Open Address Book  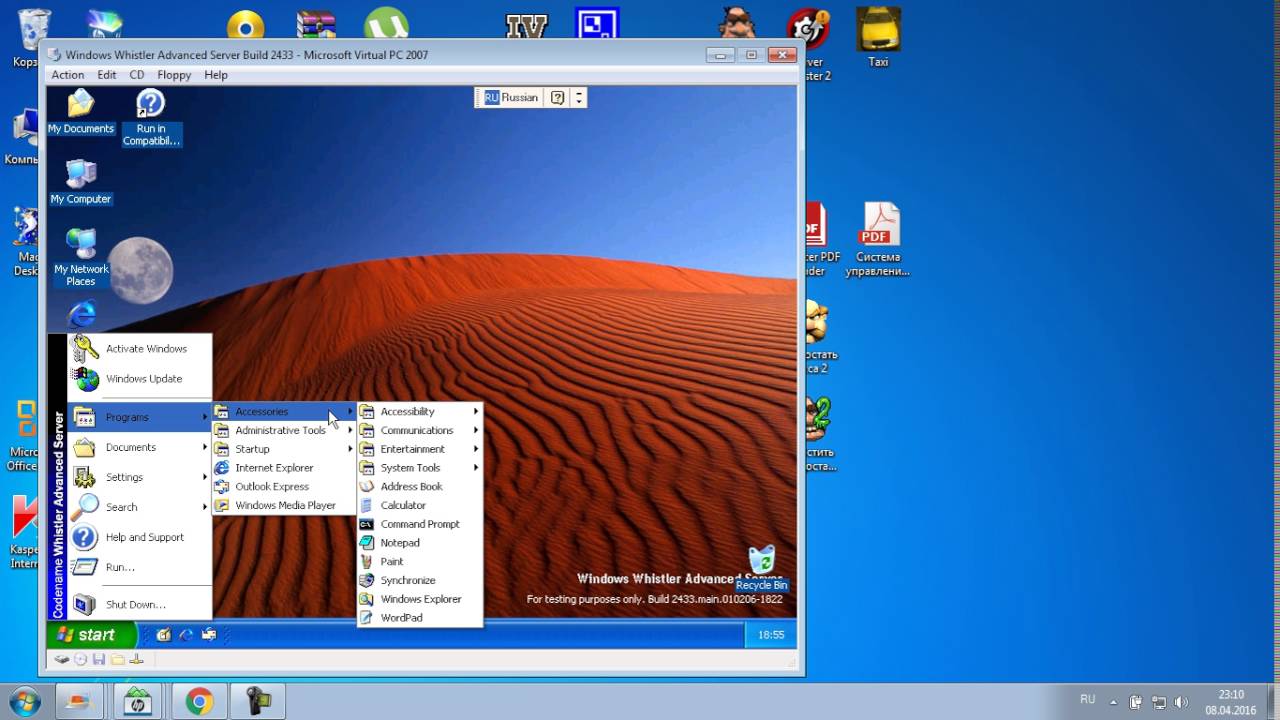coord(420,486)
